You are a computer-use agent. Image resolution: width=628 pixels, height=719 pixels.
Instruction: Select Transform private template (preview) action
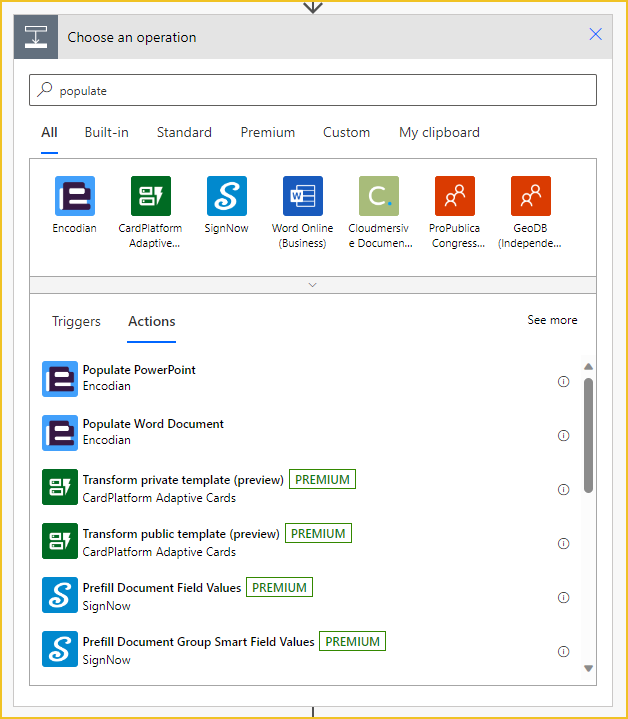point(306,487)
